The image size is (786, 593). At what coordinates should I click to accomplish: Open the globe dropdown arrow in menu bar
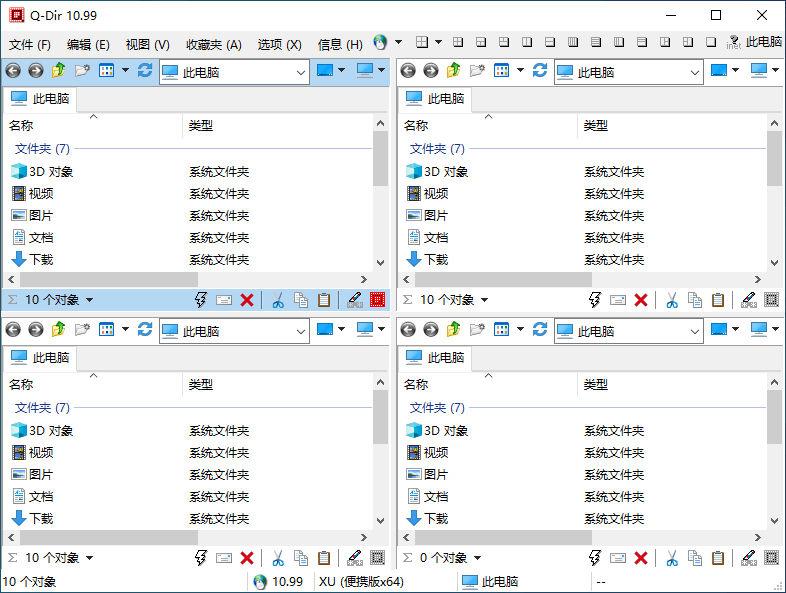(x=399, y=42)
